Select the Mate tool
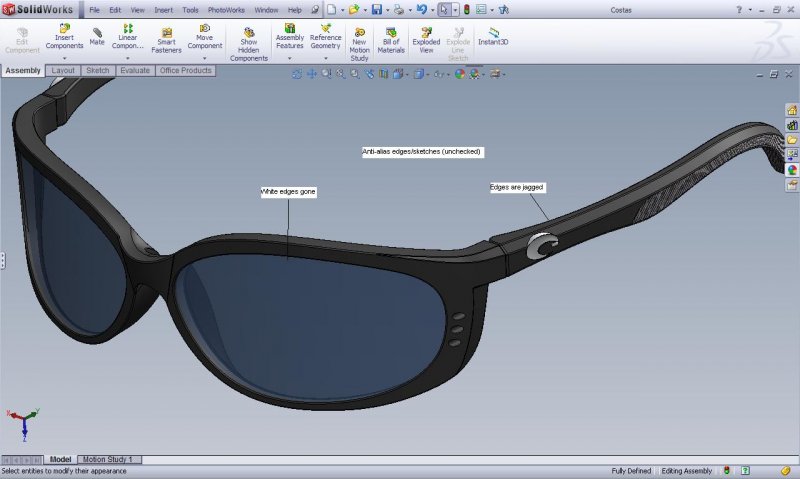This screenshot has height=479, width=800. [97, 37]
